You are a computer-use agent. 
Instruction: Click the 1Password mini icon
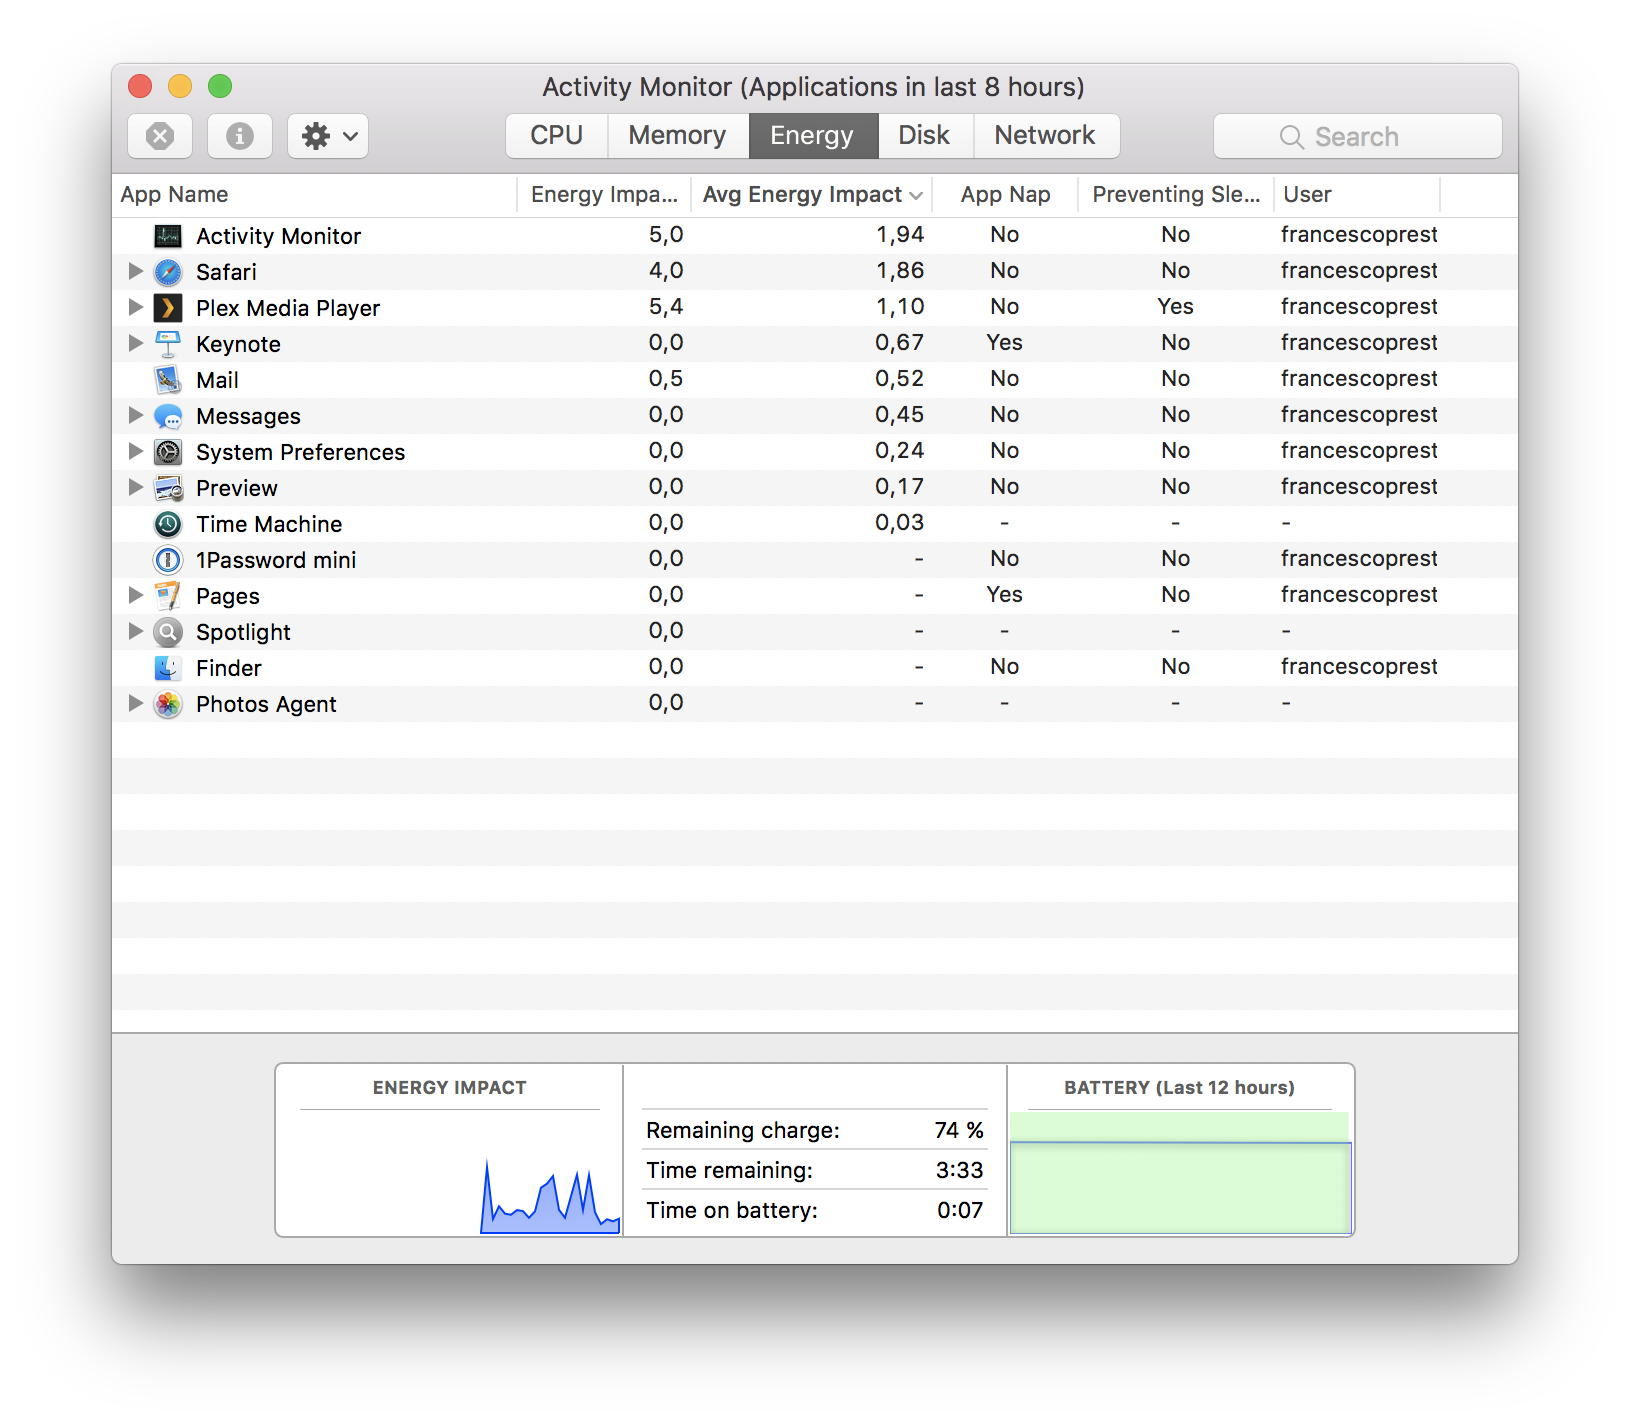click(x=168, y=560)
